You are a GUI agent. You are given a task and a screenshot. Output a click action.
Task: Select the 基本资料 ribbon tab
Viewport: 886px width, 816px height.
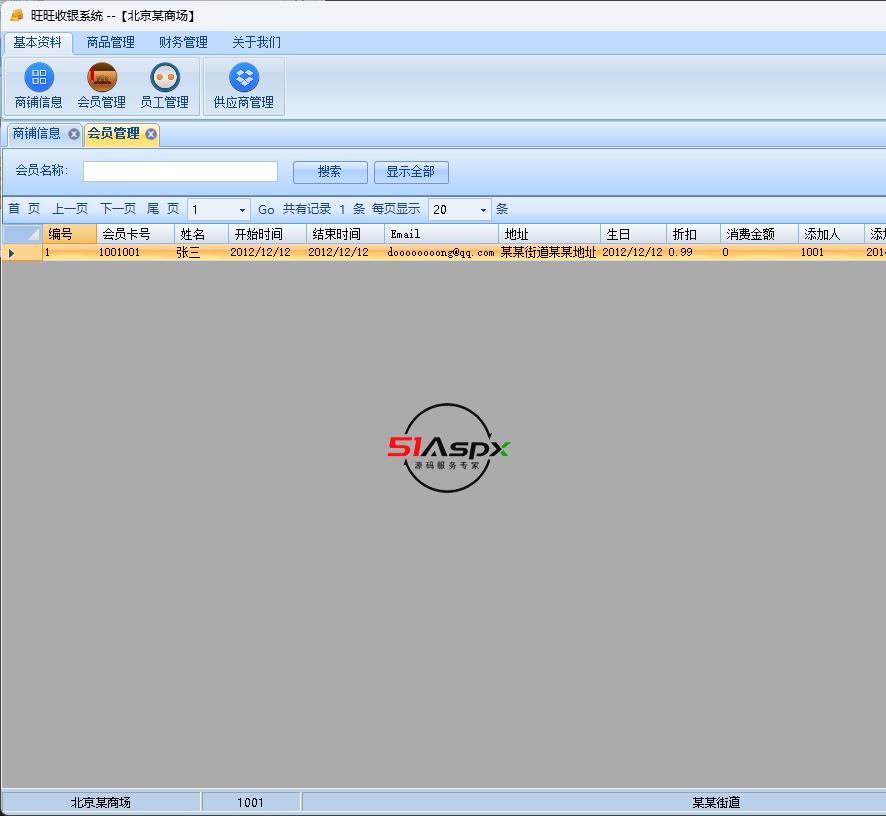click(38, 42)
